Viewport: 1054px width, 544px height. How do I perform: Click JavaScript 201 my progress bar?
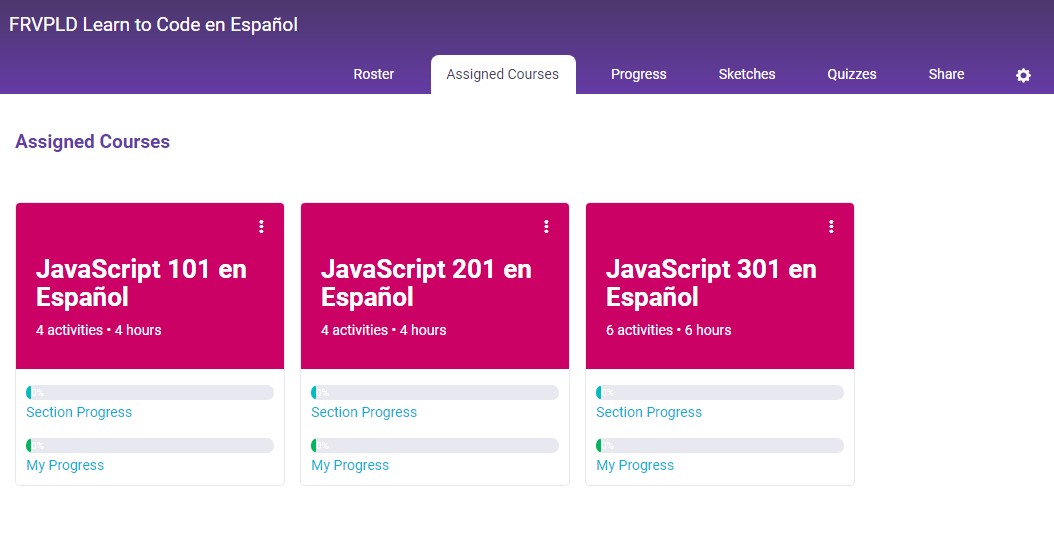tap(435, 445)
